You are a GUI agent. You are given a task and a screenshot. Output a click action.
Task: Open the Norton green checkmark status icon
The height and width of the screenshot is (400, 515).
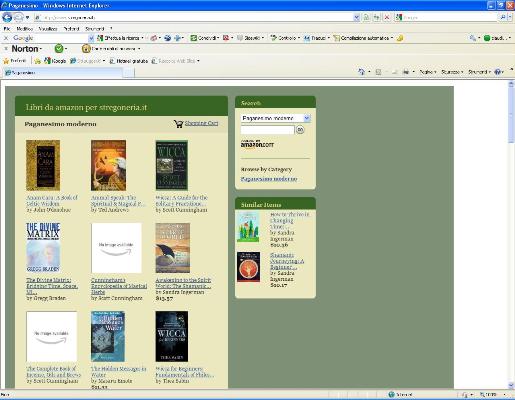59,49
